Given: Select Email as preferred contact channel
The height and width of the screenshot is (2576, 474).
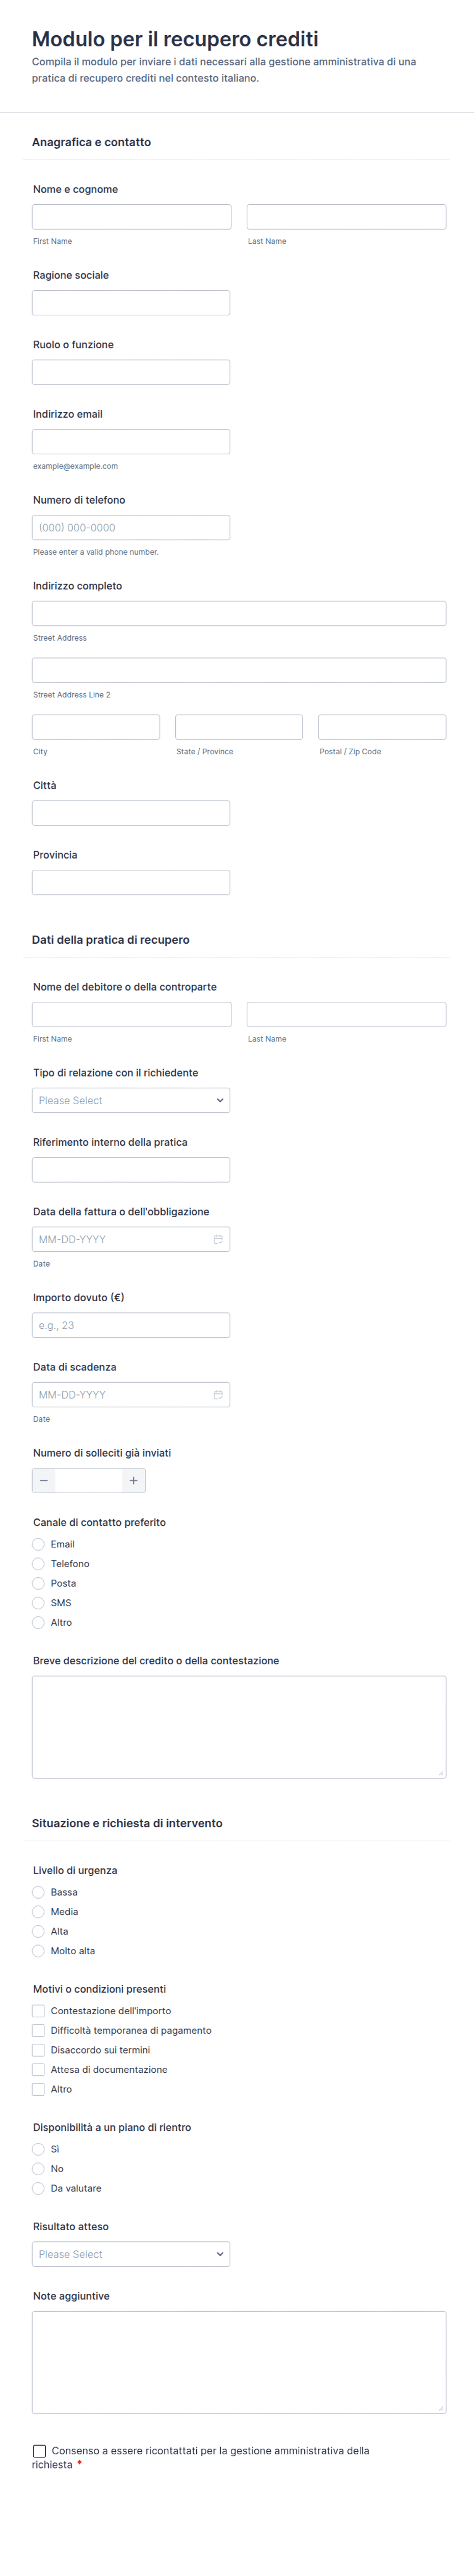Looking at the screenshot, I should 39,1544.
